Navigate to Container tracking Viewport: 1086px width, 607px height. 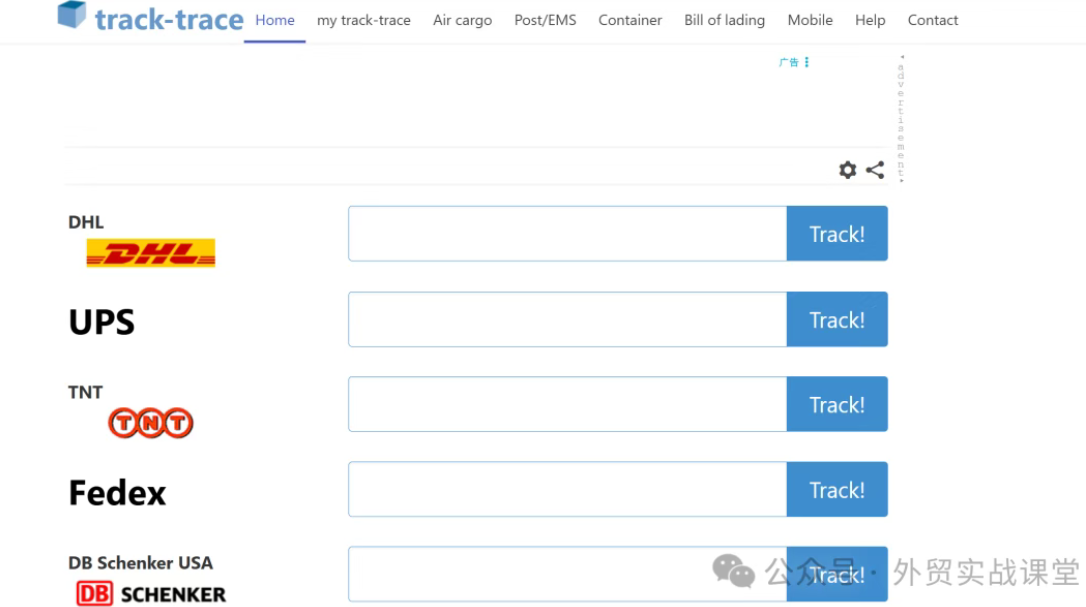tap(630, 20)
